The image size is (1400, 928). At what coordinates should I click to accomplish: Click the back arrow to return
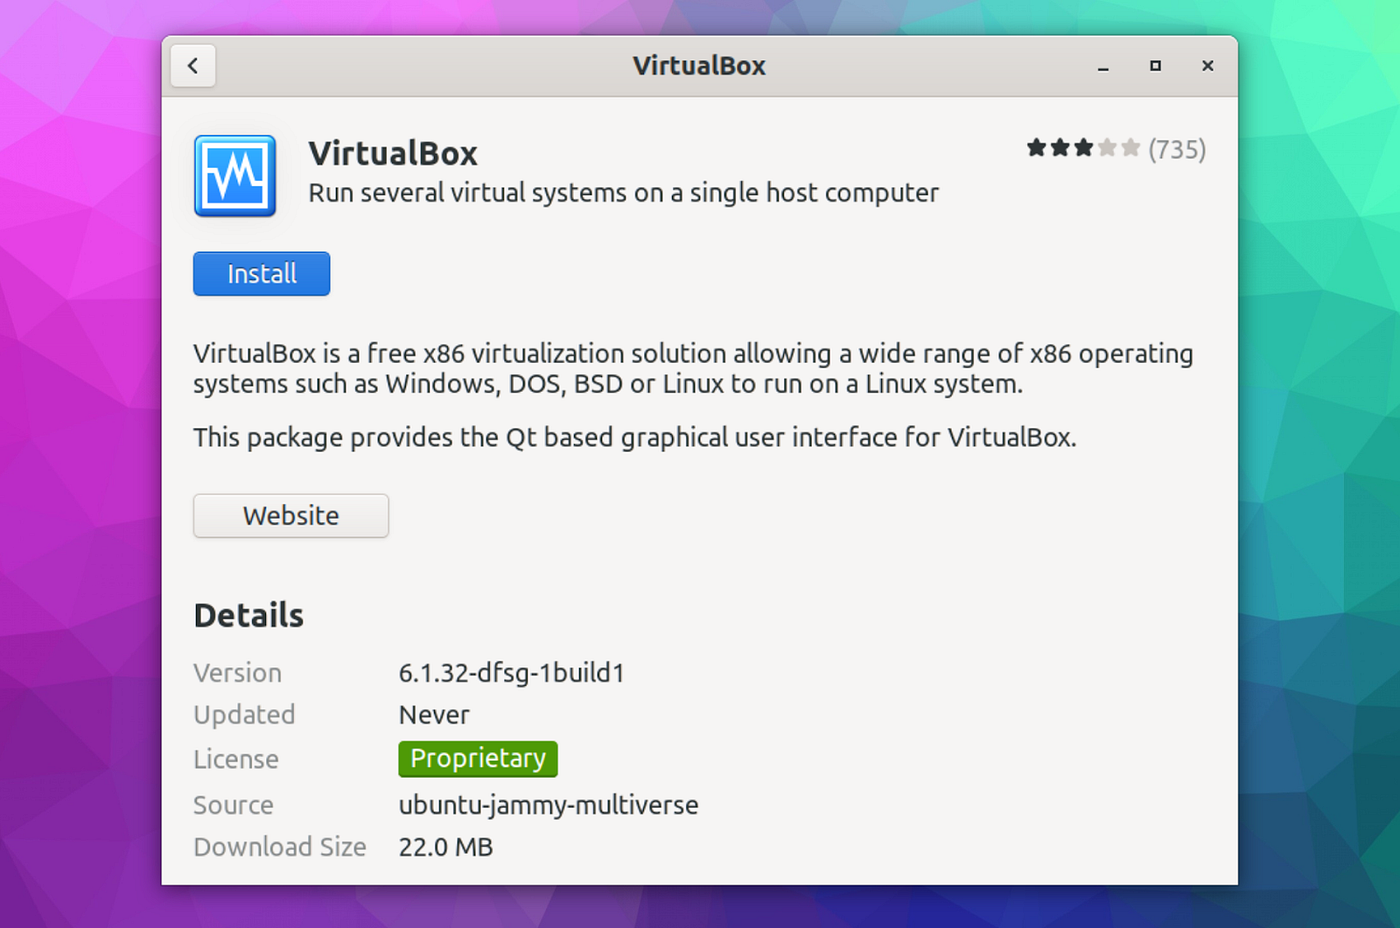[x=192, y=65]
